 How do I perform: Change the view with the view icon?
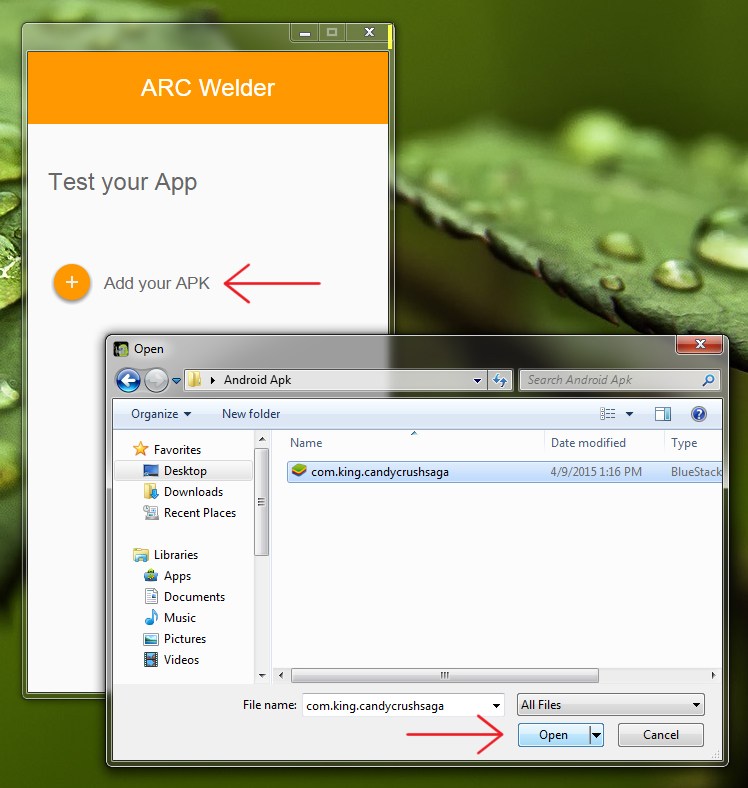[607, 414]
